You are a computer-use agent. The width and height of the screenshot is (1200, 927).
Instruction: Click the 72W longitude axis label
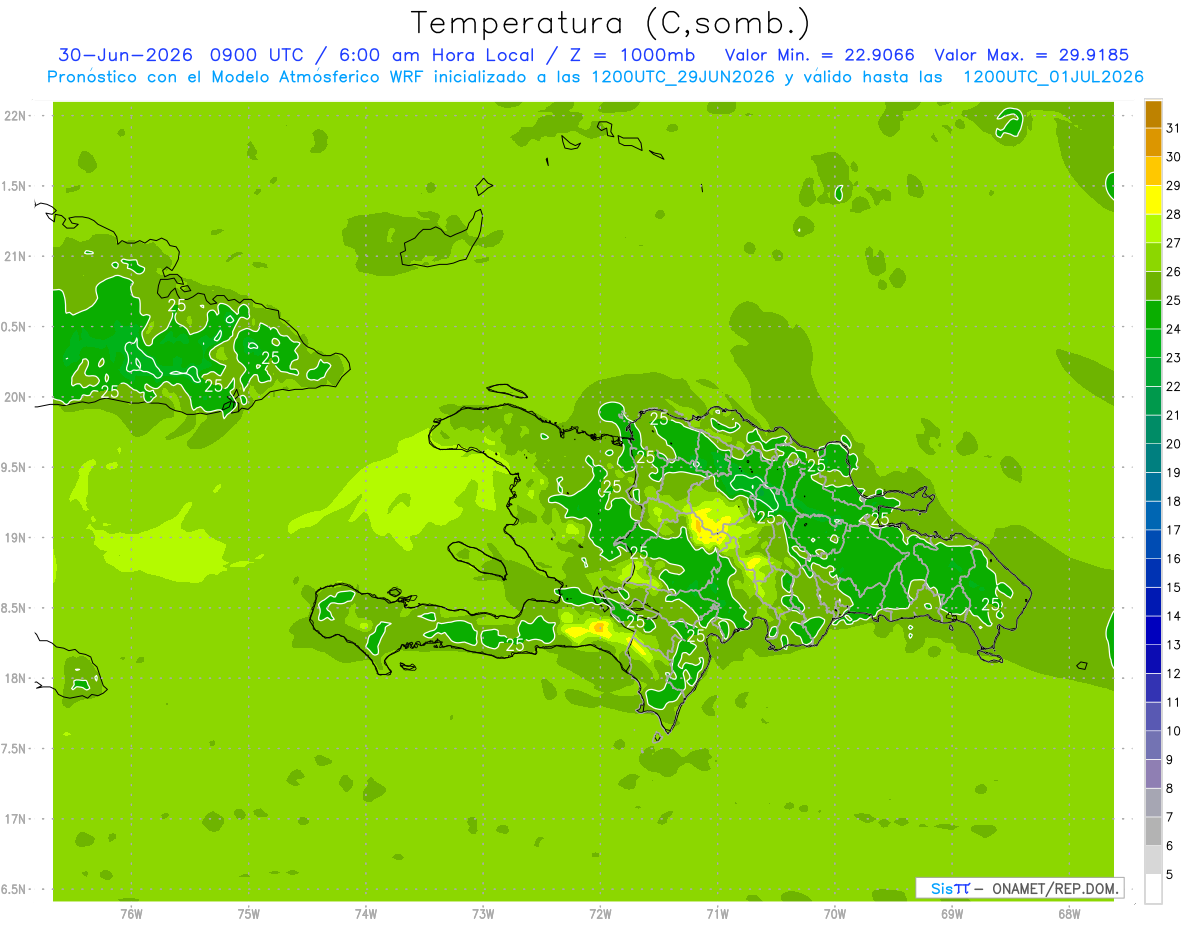[601, 914]
